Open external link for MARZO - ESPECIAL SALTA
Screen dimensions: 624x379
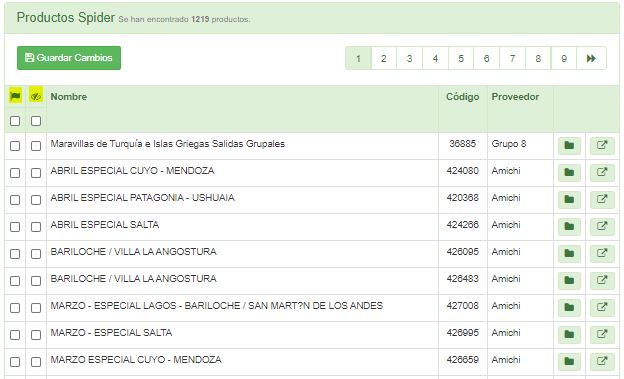(602, 335)
